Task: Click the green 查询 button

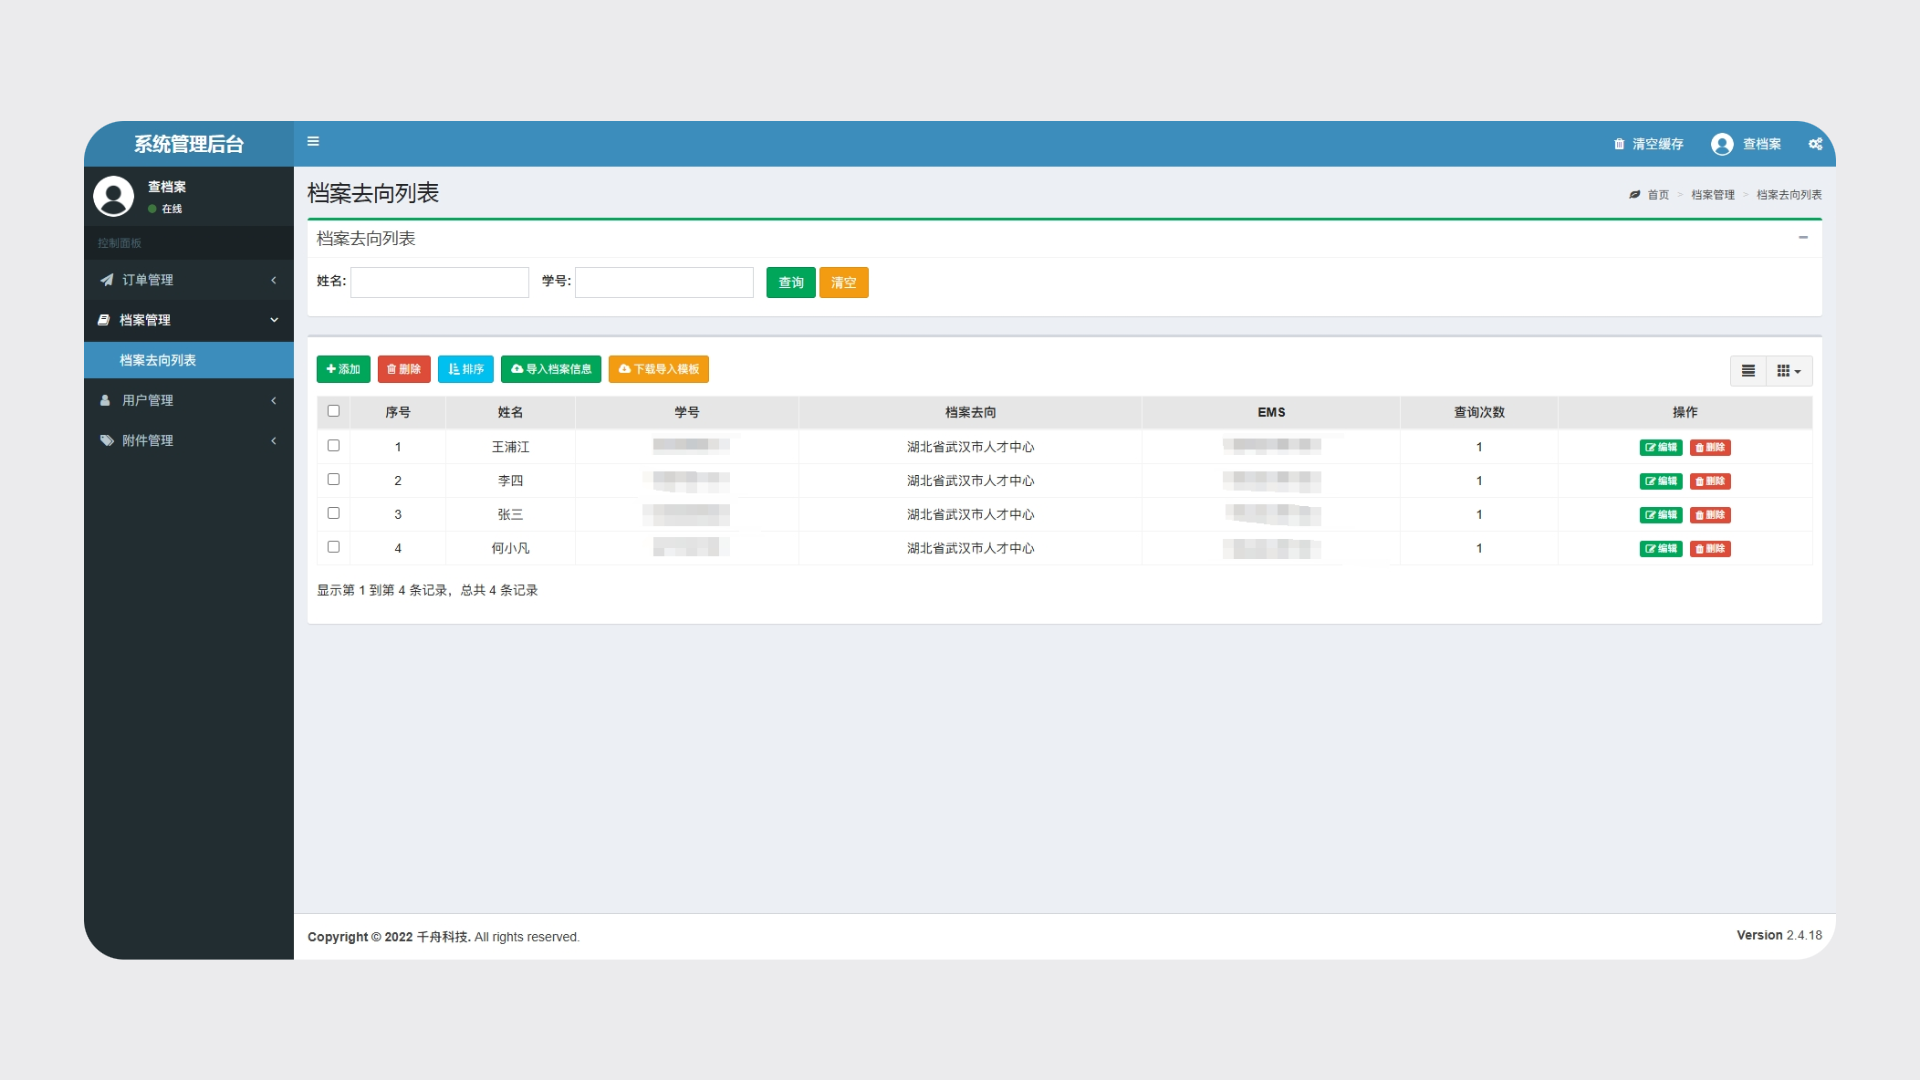Action: coord(791,283)
